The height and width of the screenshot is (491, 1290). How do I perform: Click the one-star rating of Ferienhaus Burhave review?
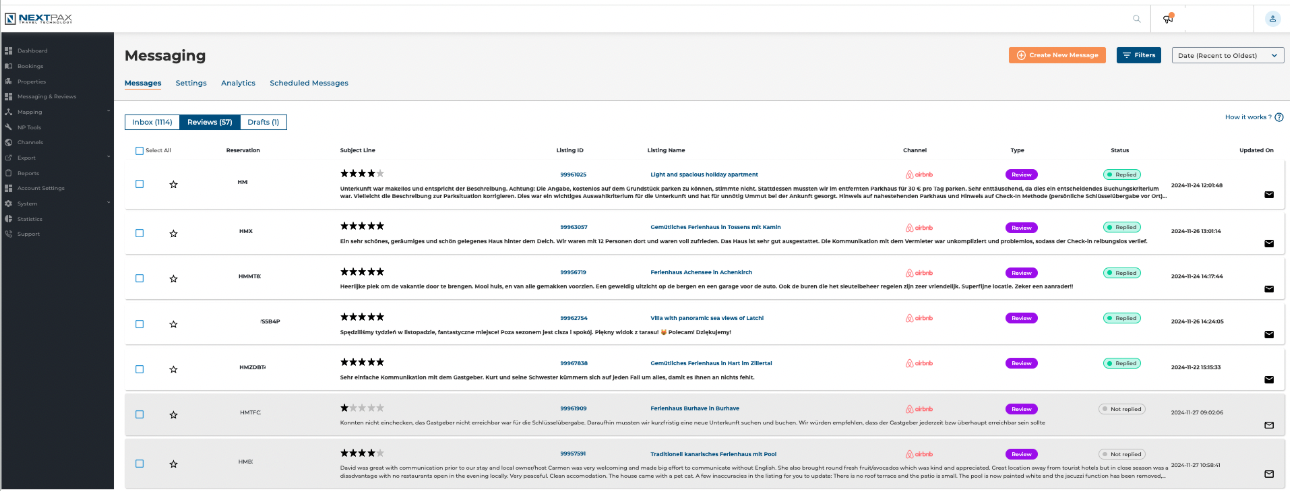point(362,408)
